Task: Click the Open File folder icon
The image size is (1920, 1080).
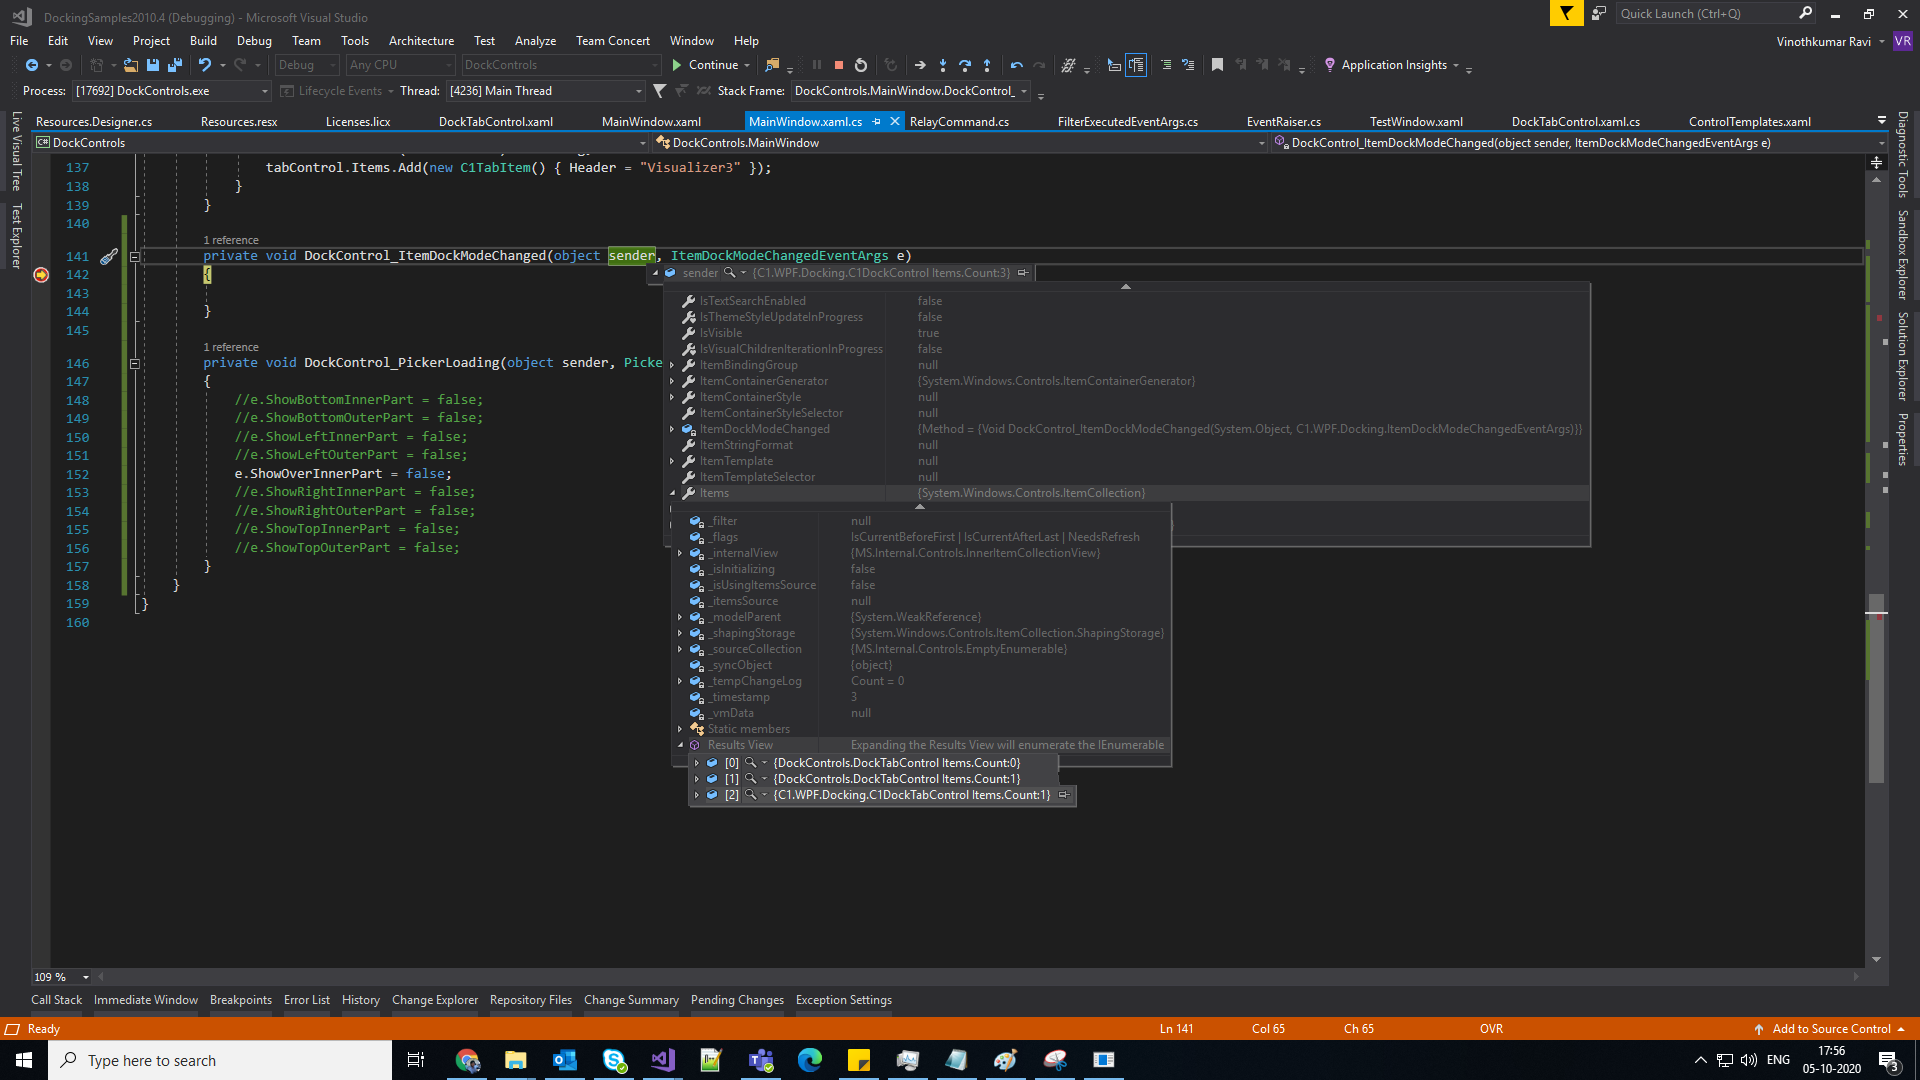Action: (131, 65)
